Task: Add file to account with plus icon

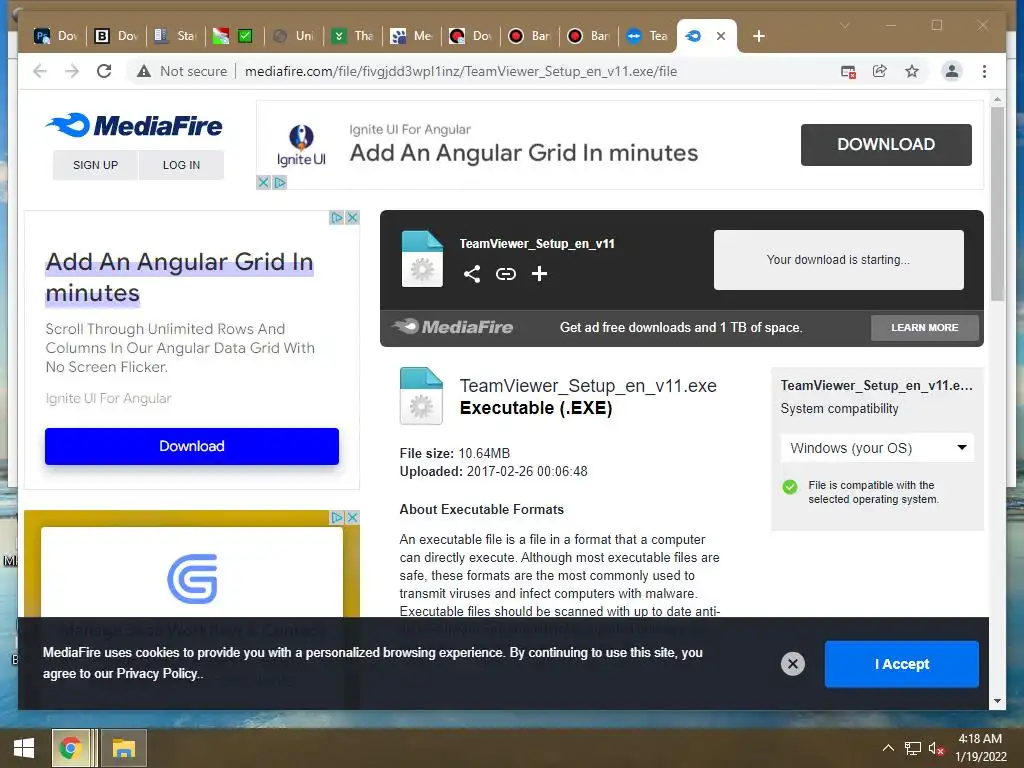Action: 539,274
